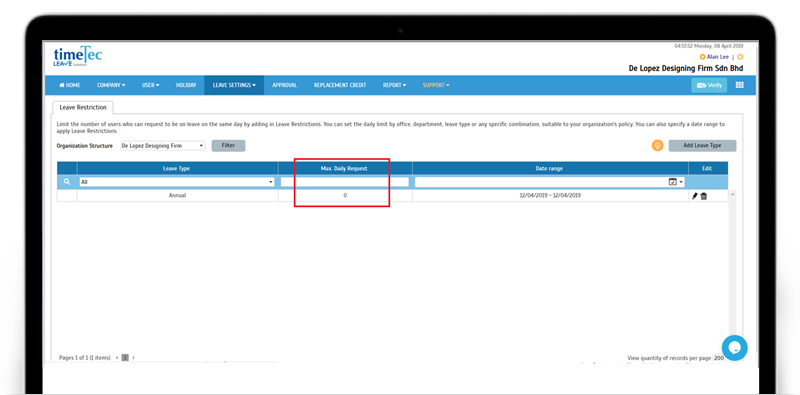Click the records per page field showing 200
This screenshot has height=395, width=800.
coord(720,358)
